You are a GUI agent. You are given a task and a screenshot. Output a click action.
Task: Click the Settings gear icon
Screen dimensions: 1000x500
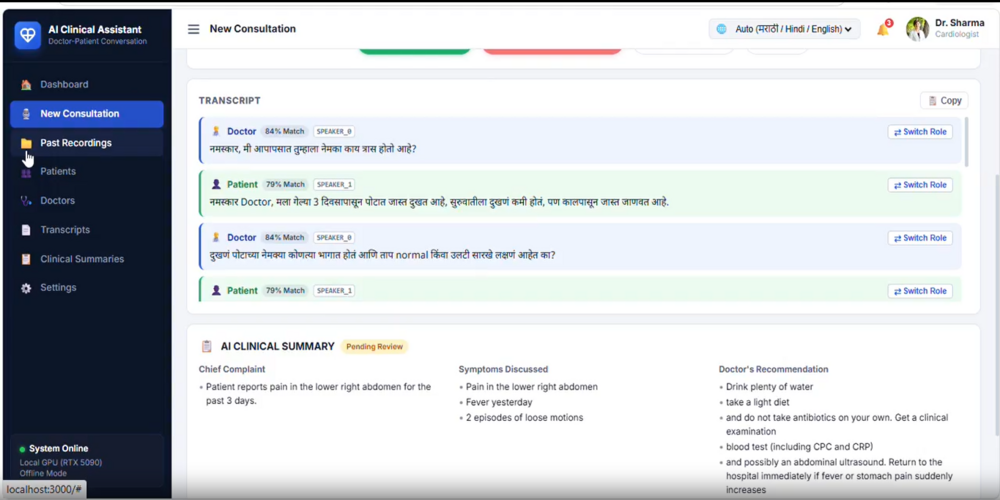[x=26, y=288]
